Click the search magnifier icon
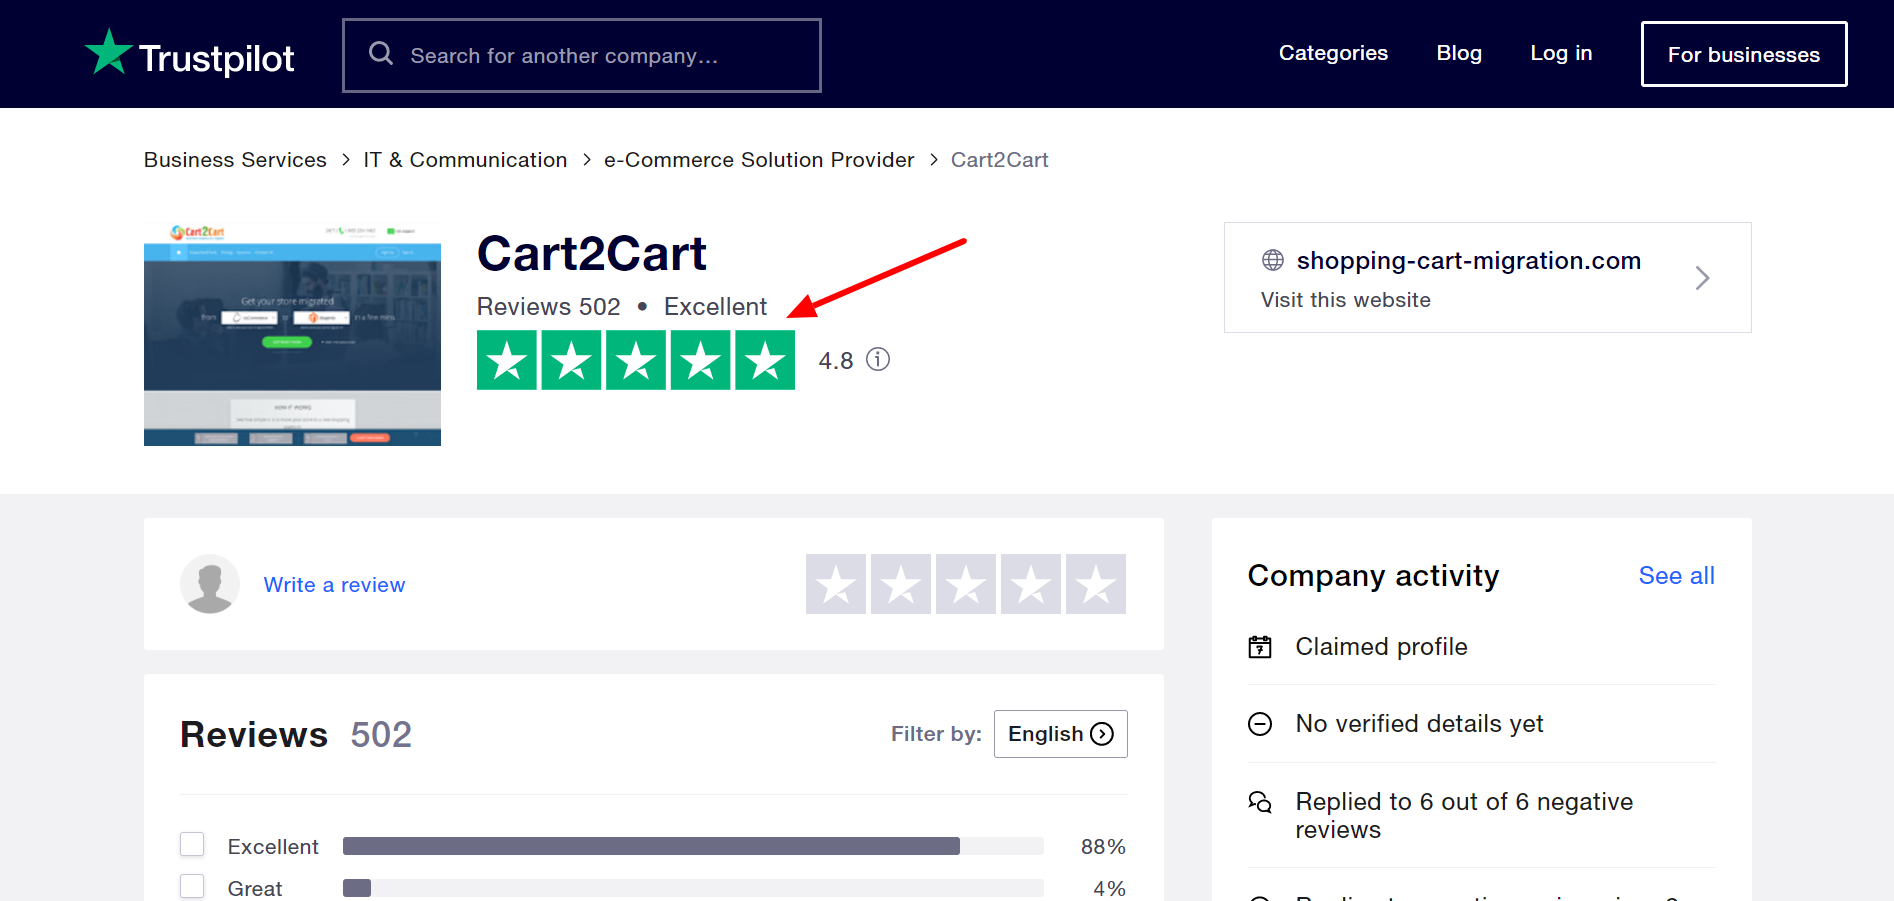This screenshot has height=901, width=1894. [x=381, y=53]
